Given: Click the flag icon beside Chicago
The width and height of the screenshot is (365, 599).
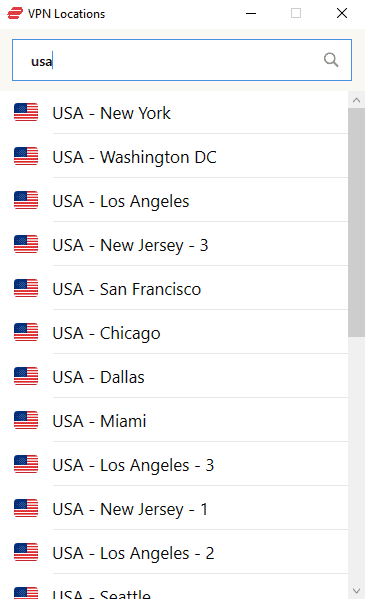Looking at the screenshot, I should [x=26, y=332].
